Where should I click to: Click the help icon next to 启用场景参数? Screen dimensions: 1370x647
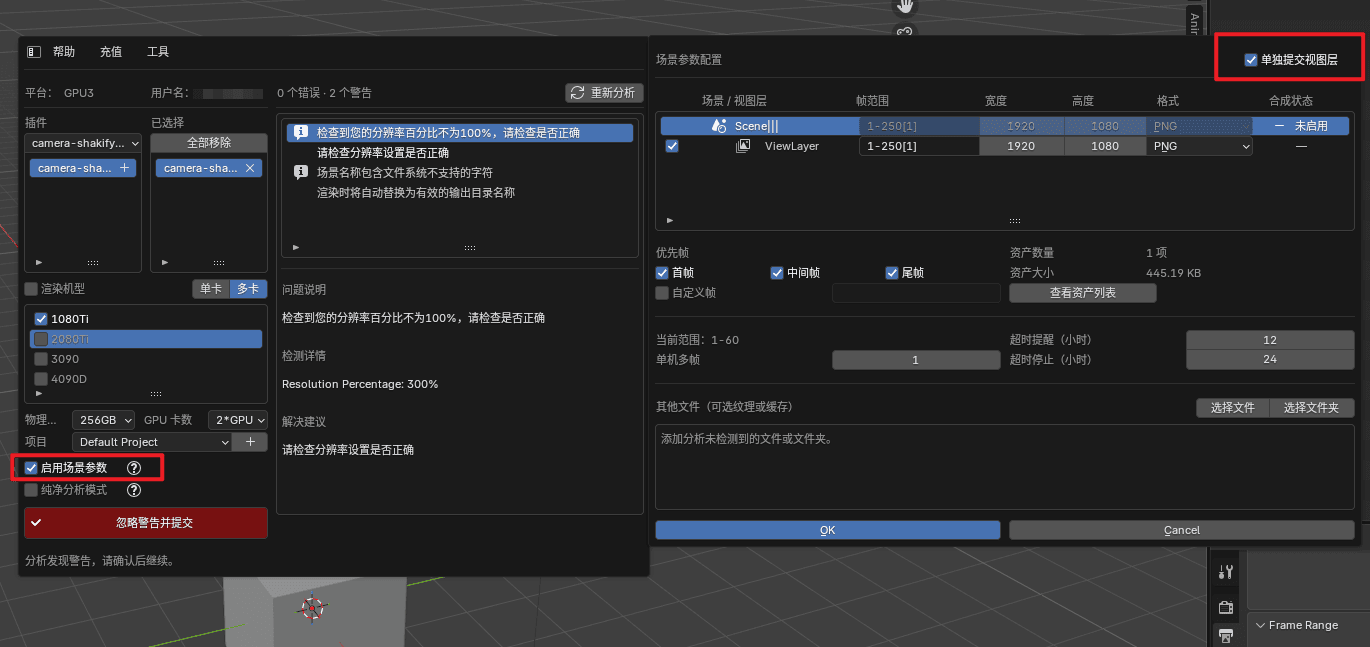pos(134,468)
